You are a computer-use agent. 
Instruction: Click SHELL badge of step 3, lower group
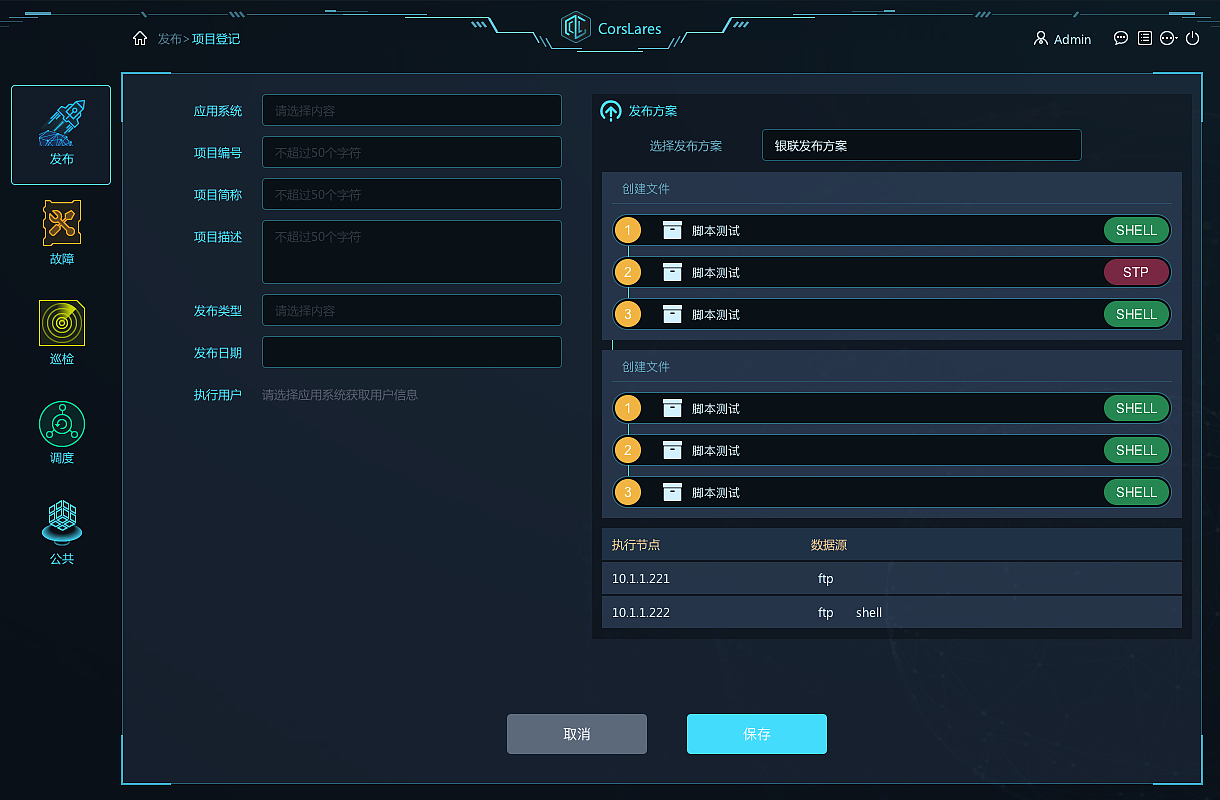1136,492
